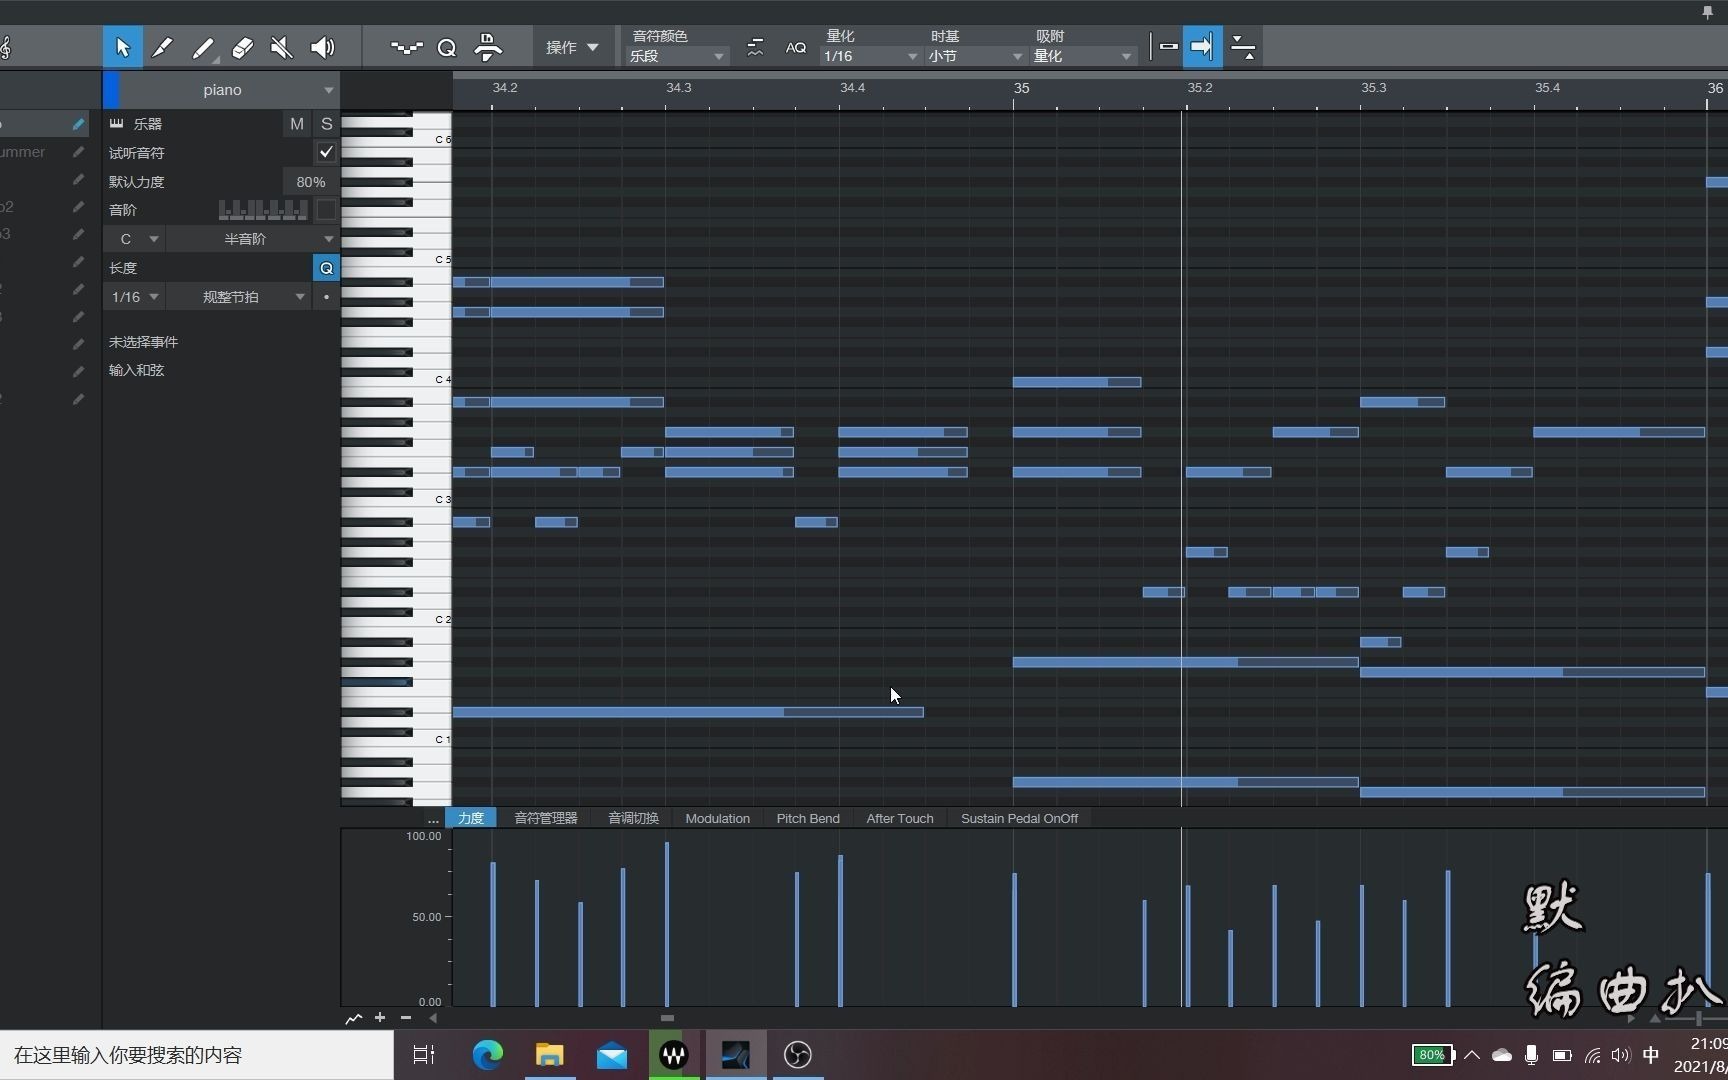Click the keyboard instrument icon
This screenshot has width=1728, height=1080.
point(117,124)
